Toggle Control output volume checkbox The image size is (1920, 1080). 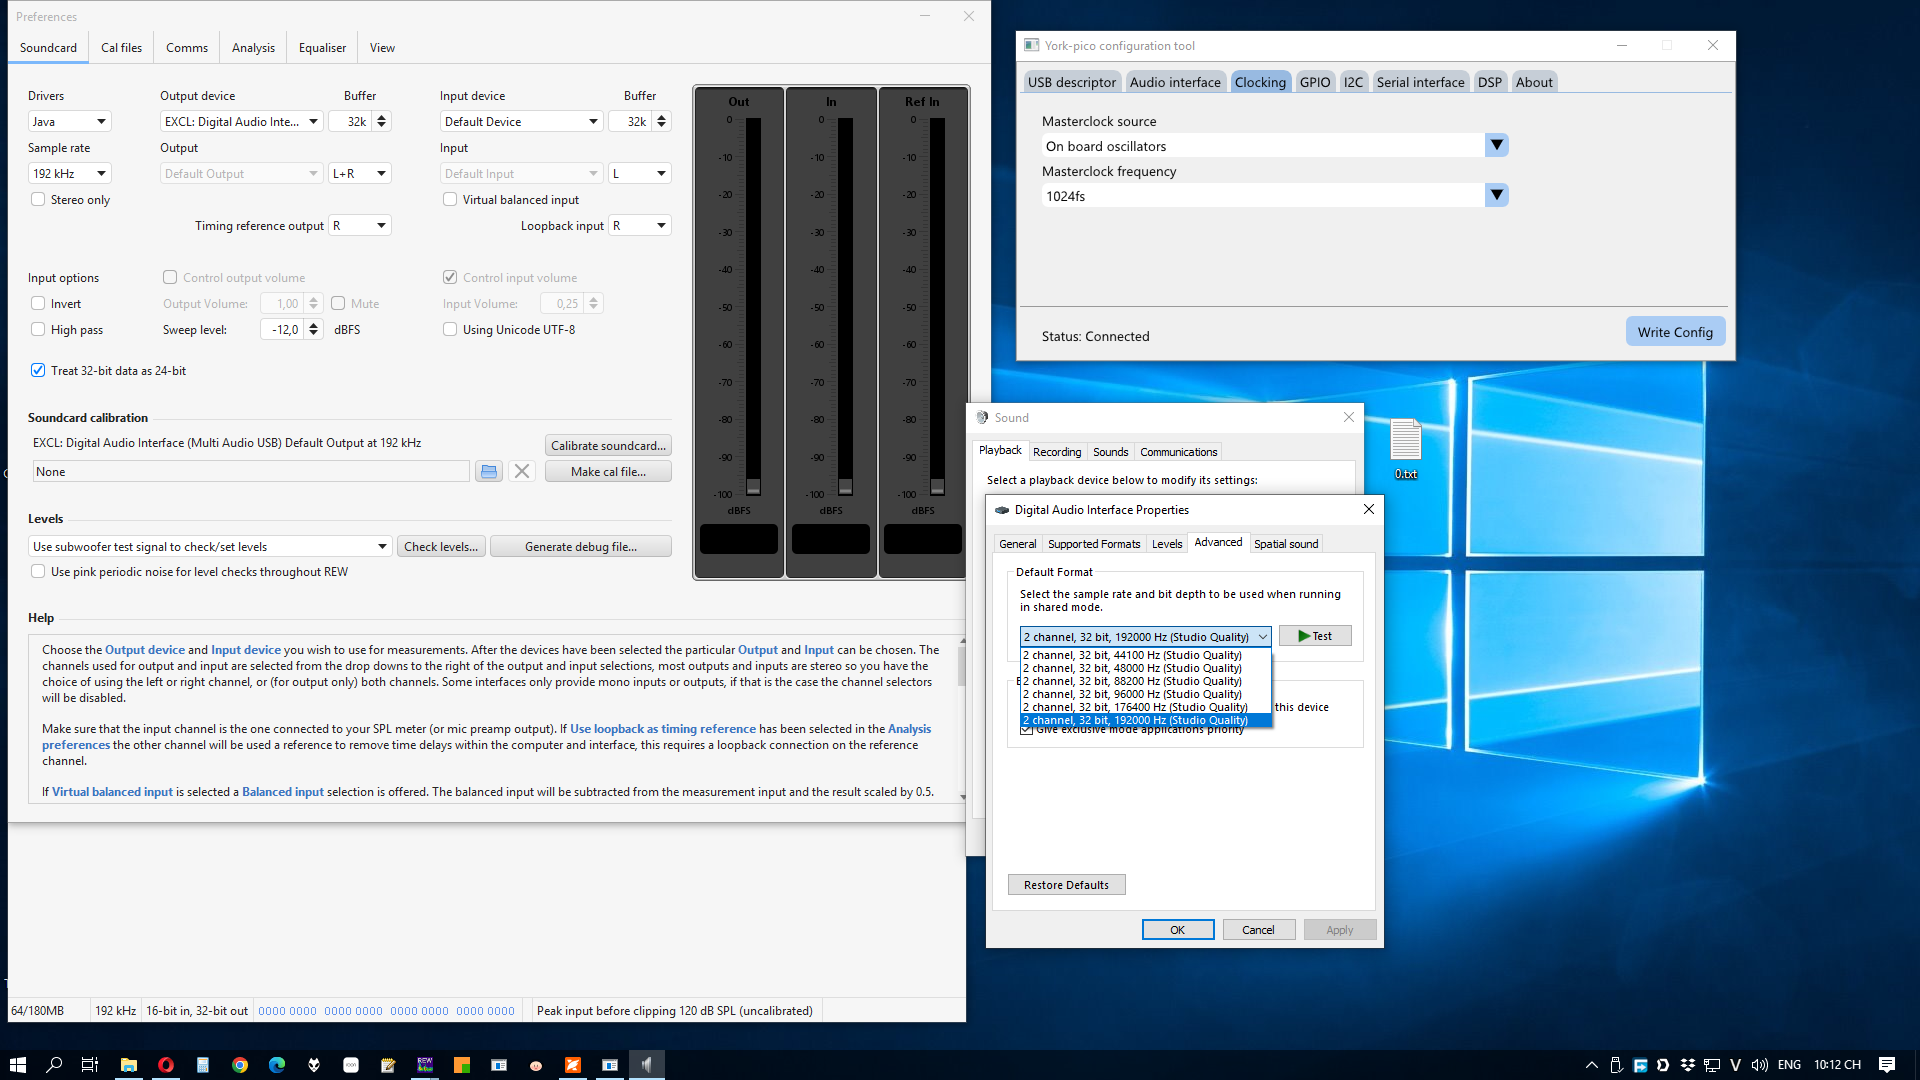(x=170, y=278)
